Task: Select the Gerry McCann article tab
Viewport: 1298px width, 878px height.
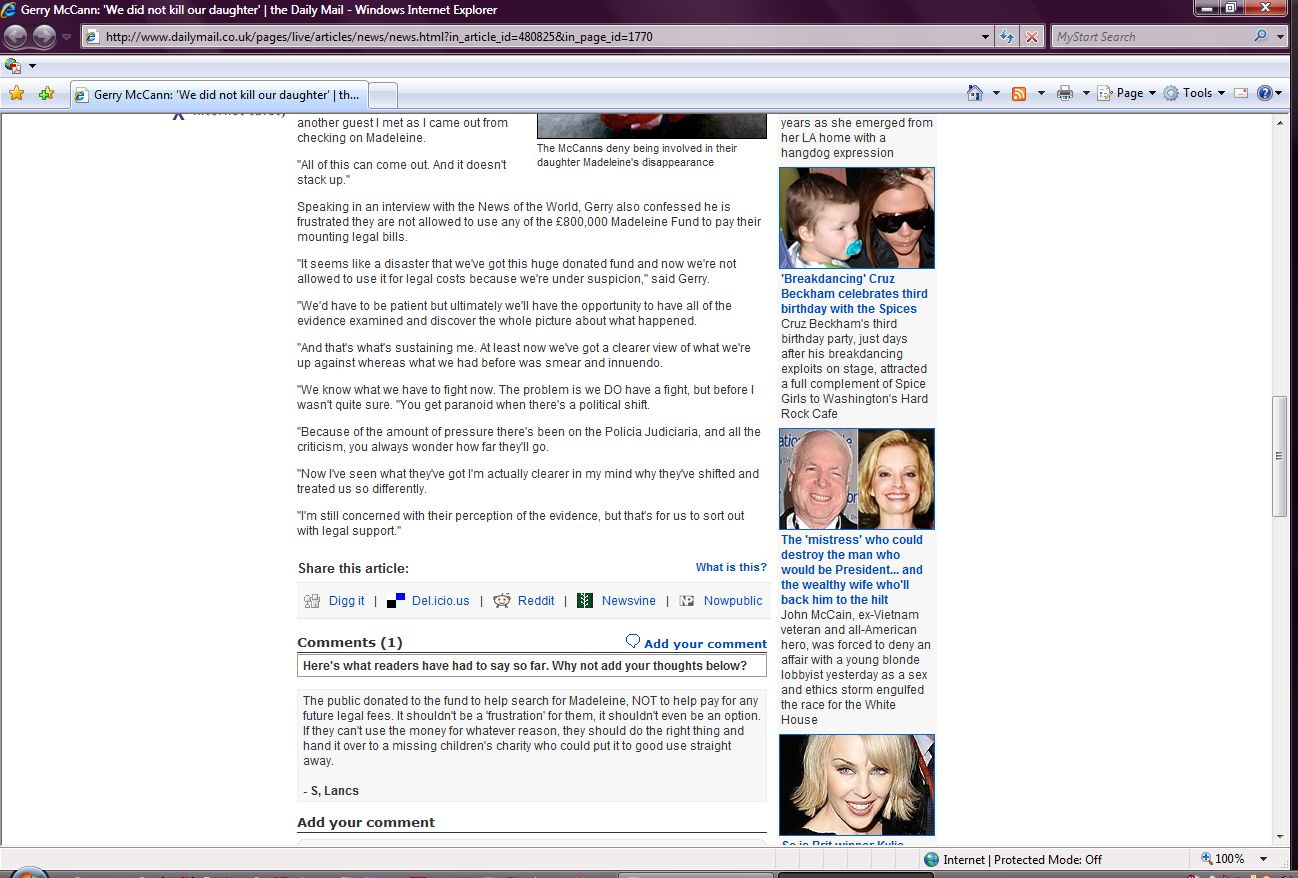Action: [x=220, y=95]
